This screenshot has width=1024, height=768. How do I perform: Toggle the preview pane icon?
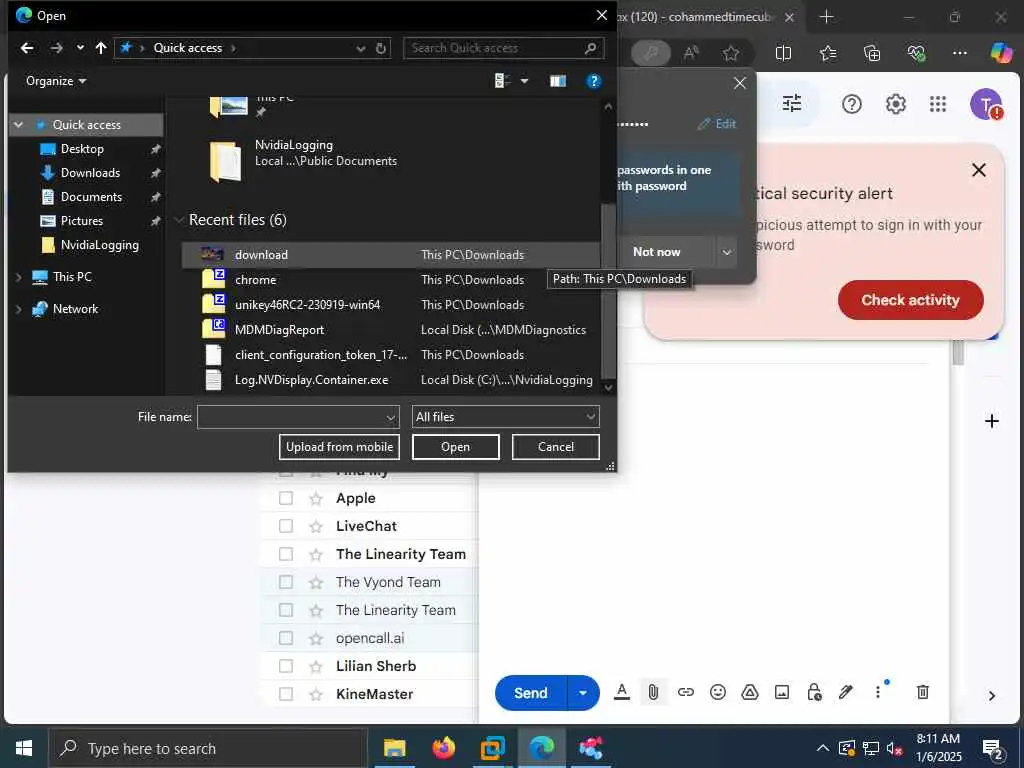(558, 81)
